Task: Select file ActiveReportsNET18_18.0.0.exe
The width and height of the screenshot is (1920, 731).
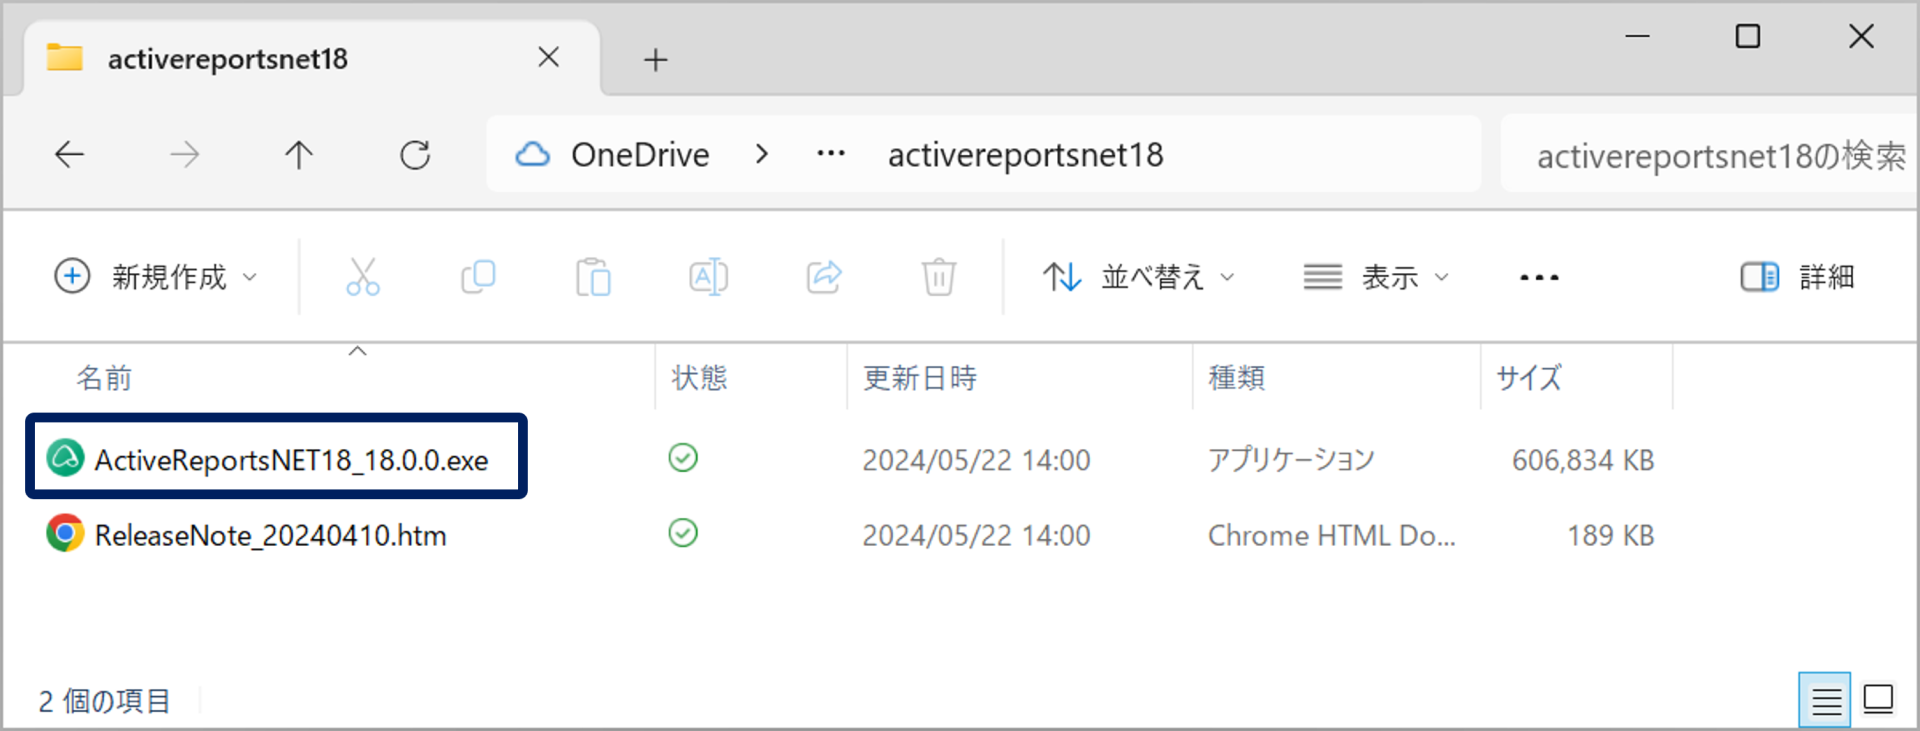Action: pyautogui.click(x=291, y=460)
